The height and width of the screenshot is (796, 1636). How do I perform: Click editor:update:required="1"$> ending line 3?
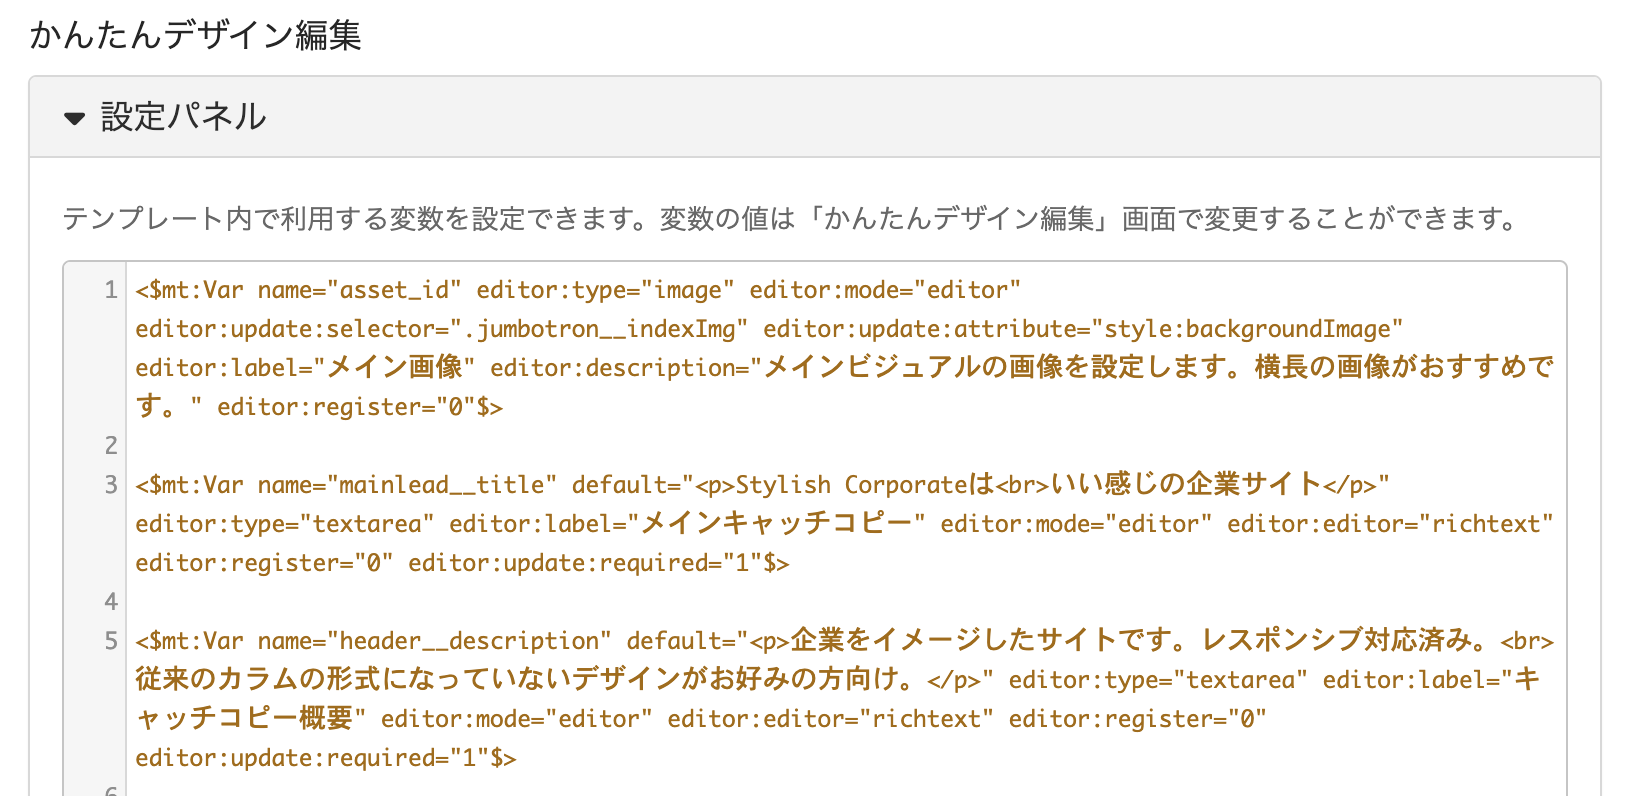598,563
